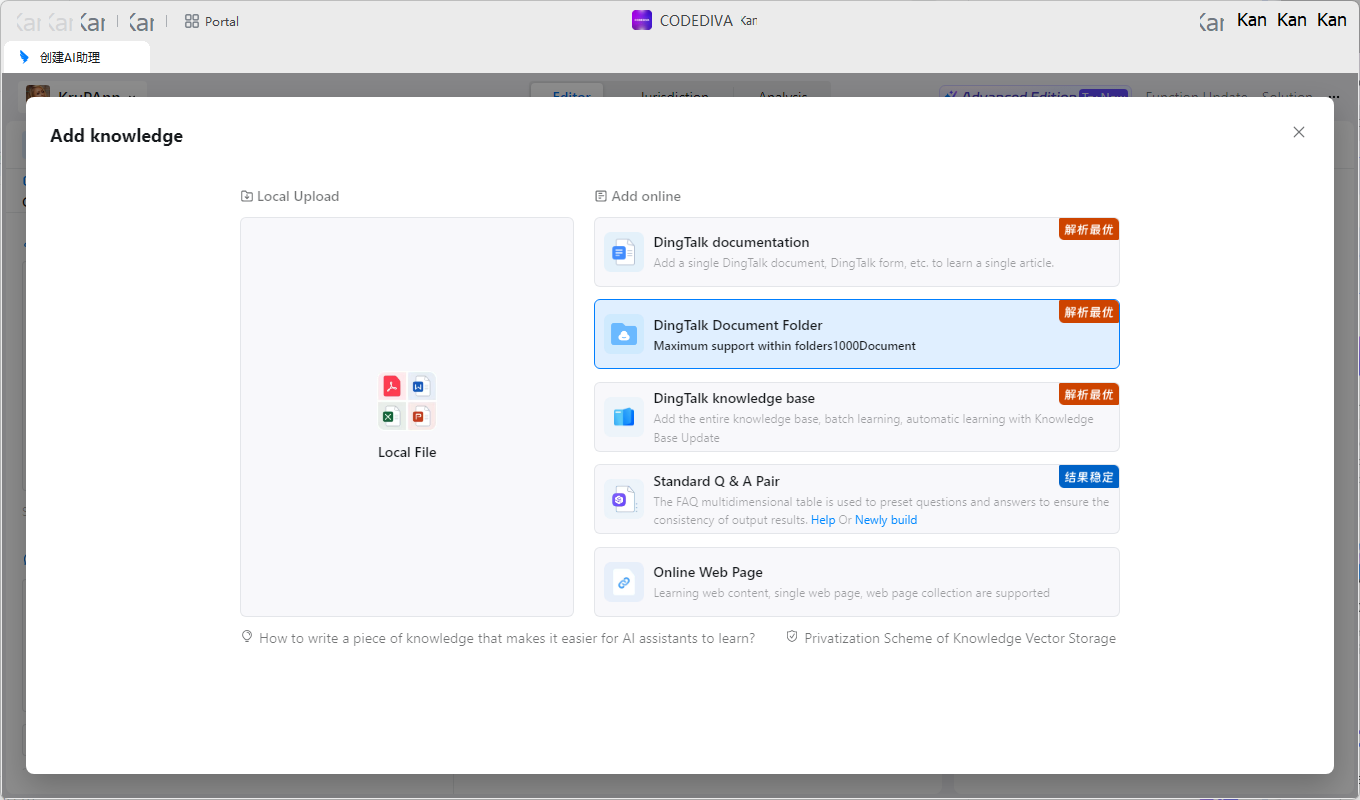This screenshot has height=800, width=1360.
Task: Click the Portal grid icon
Action: 192,21
